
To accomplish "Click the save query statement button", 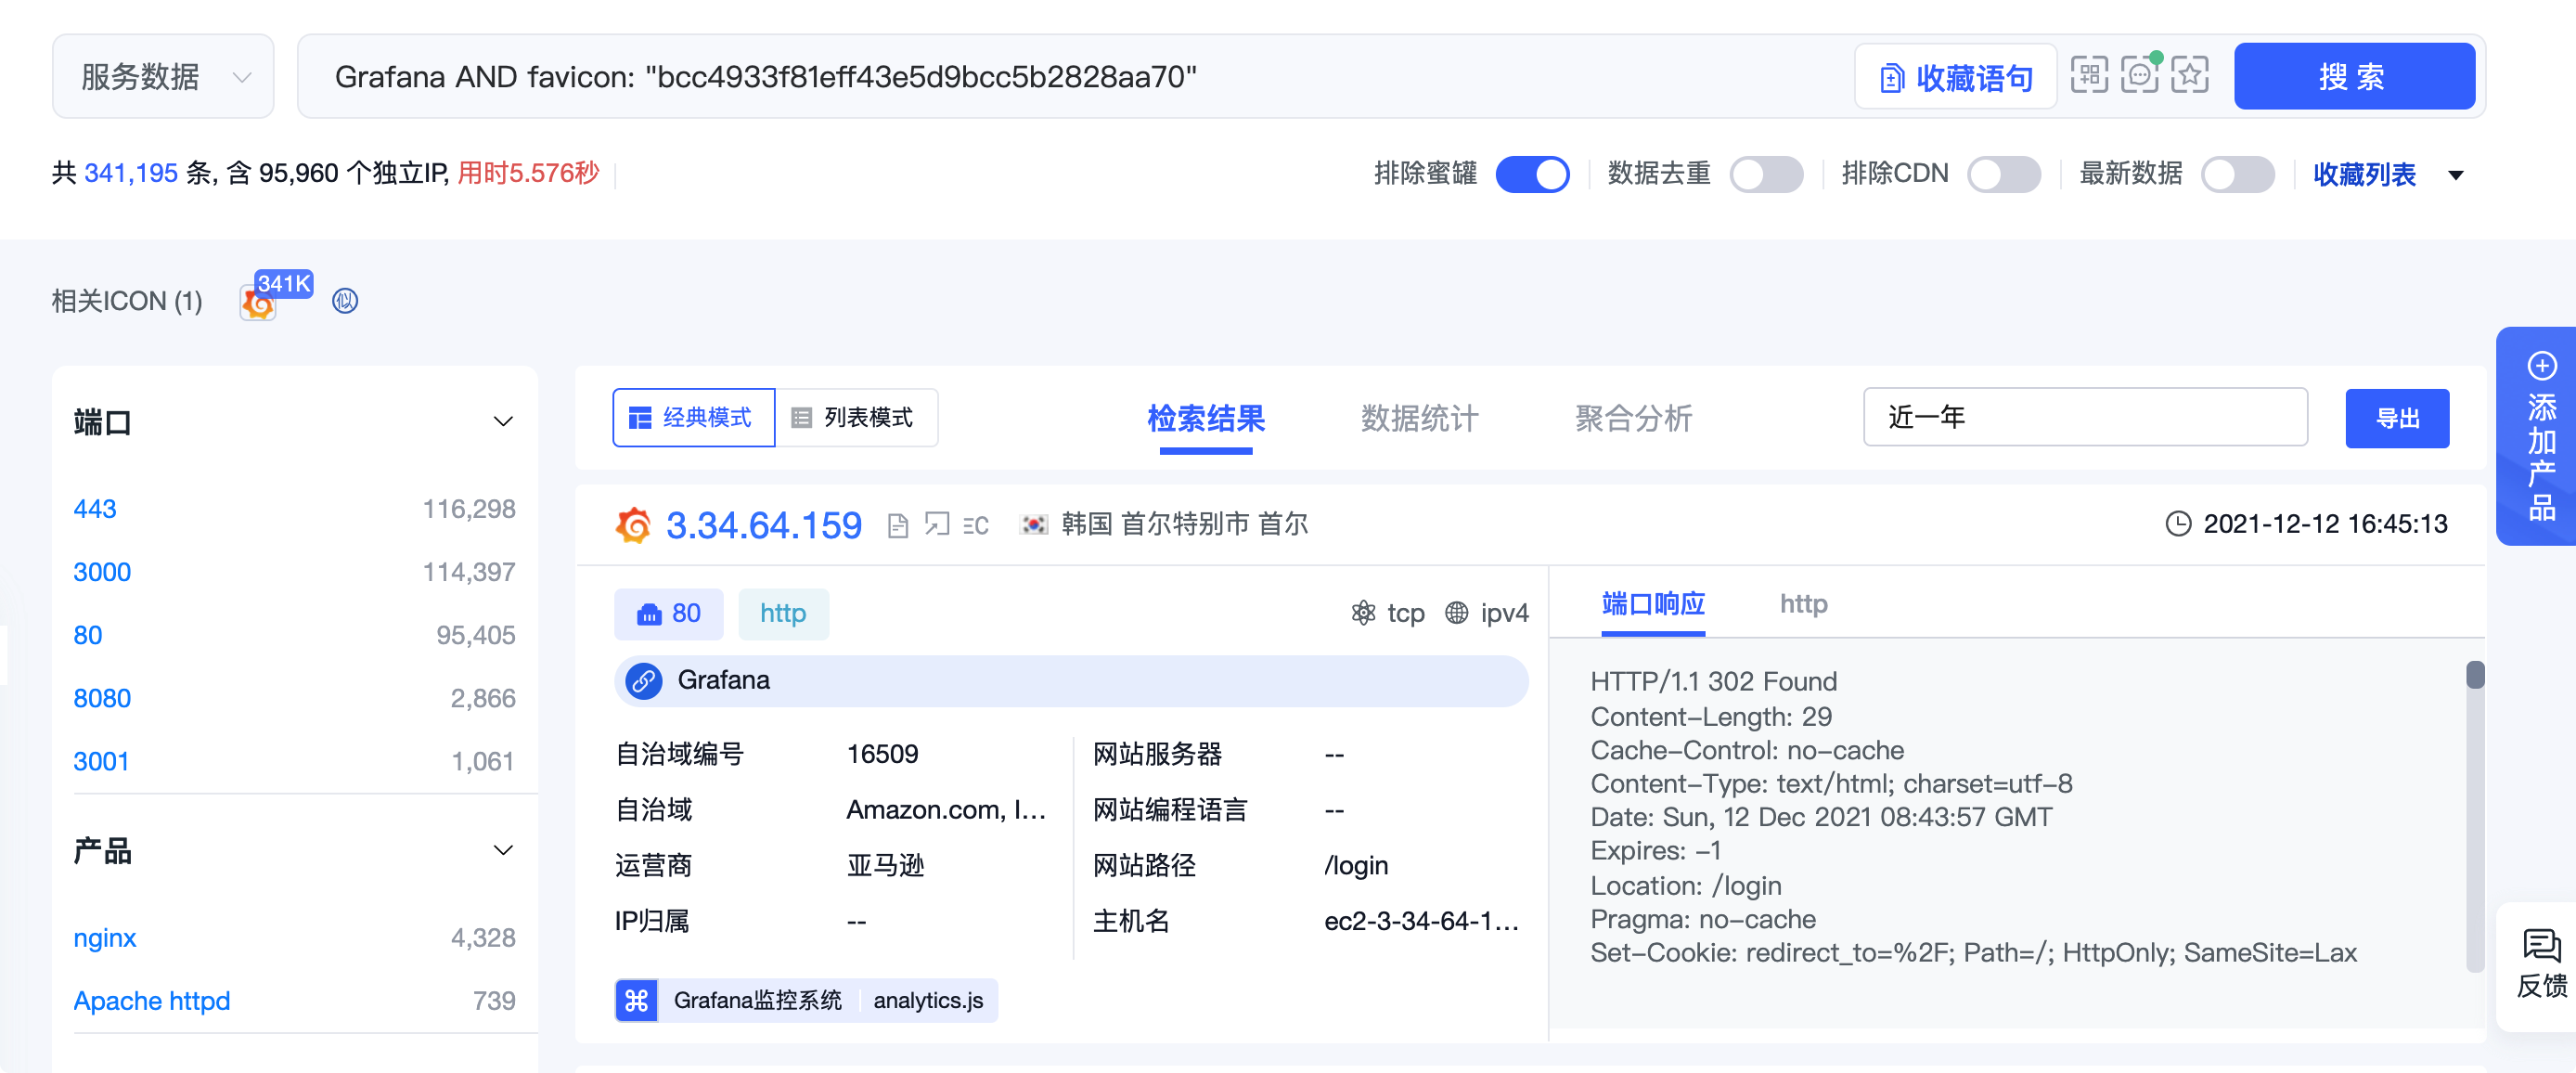I will click(1955, 77).
